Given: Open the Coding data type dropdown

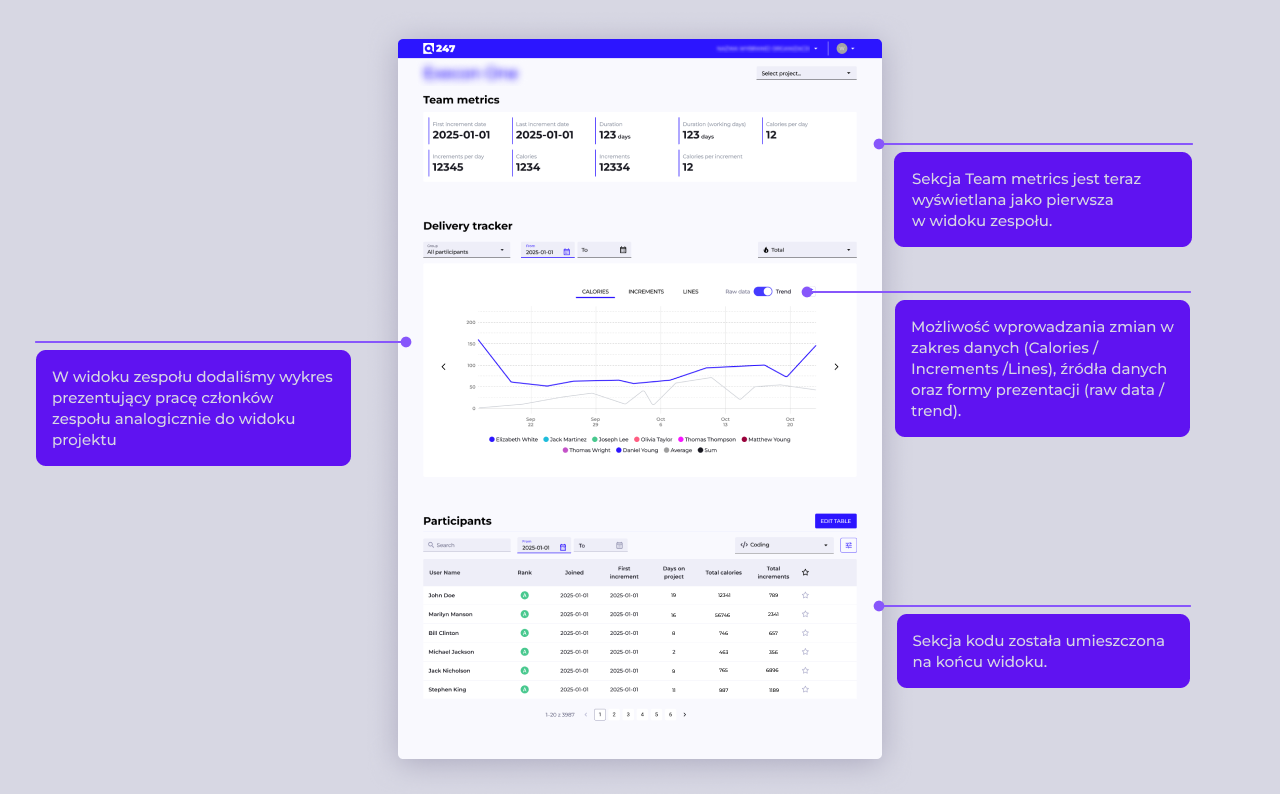Looking at the screenshot, I should (x=784, y=545).
